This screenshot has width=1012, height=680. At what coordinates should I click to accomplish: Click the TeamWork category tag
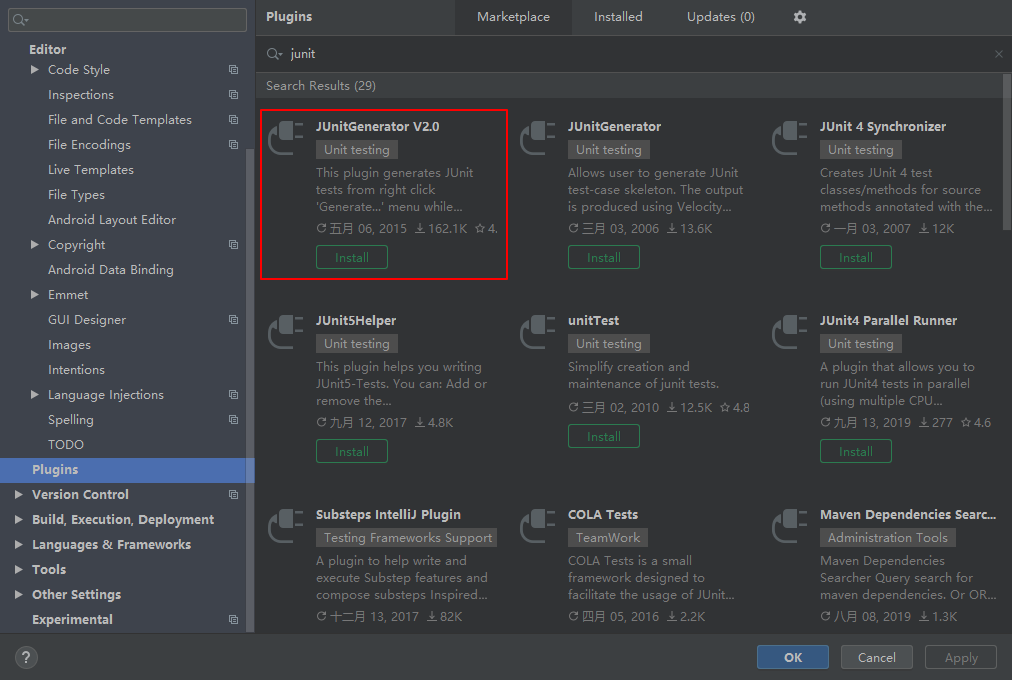(x=608, y=538)
